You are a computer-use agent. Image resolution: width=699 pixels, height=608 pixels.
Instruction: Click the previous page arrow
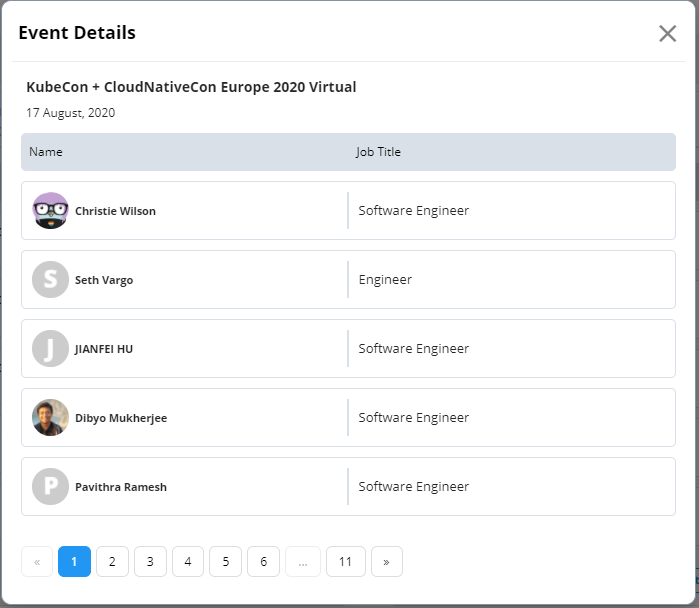[37, 562]
